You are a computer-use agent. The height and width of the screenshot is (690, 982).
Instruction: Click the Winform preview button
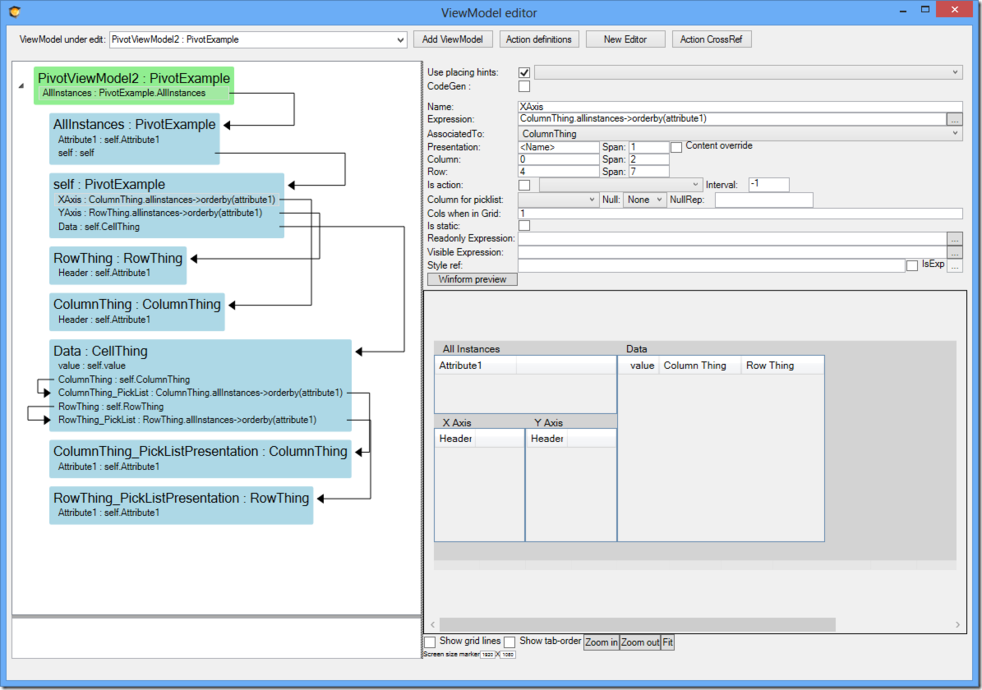(471, 279)
